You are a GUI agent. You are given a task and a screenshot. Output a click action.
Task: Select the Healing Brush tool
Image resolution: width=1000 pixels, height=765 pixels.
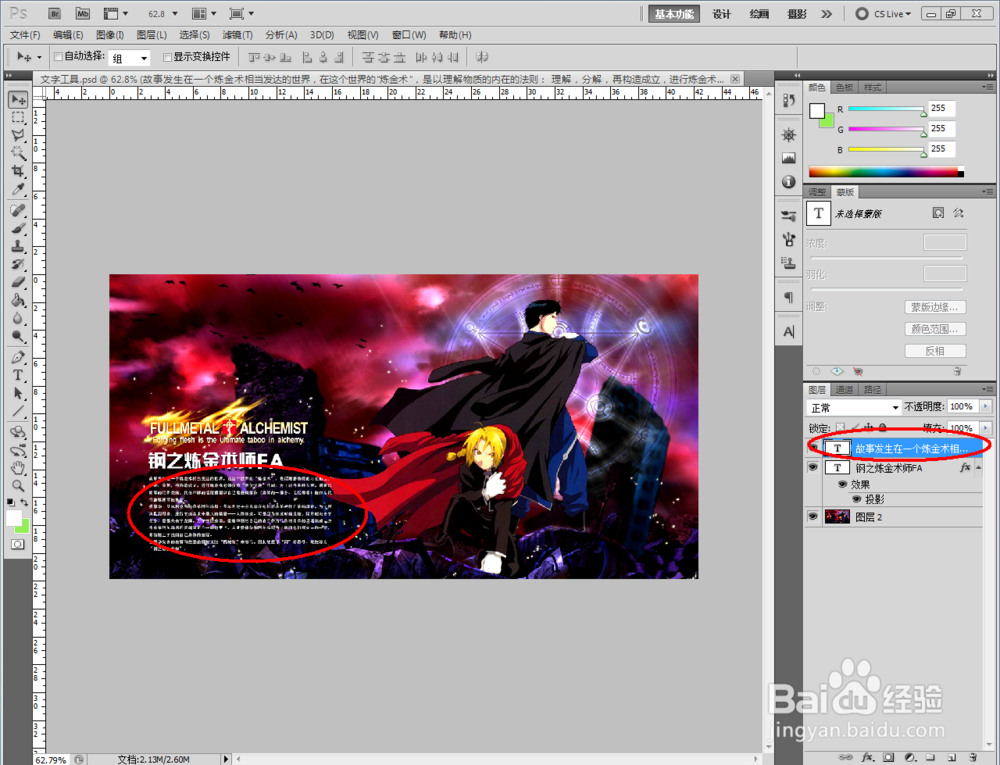[18, 210]
